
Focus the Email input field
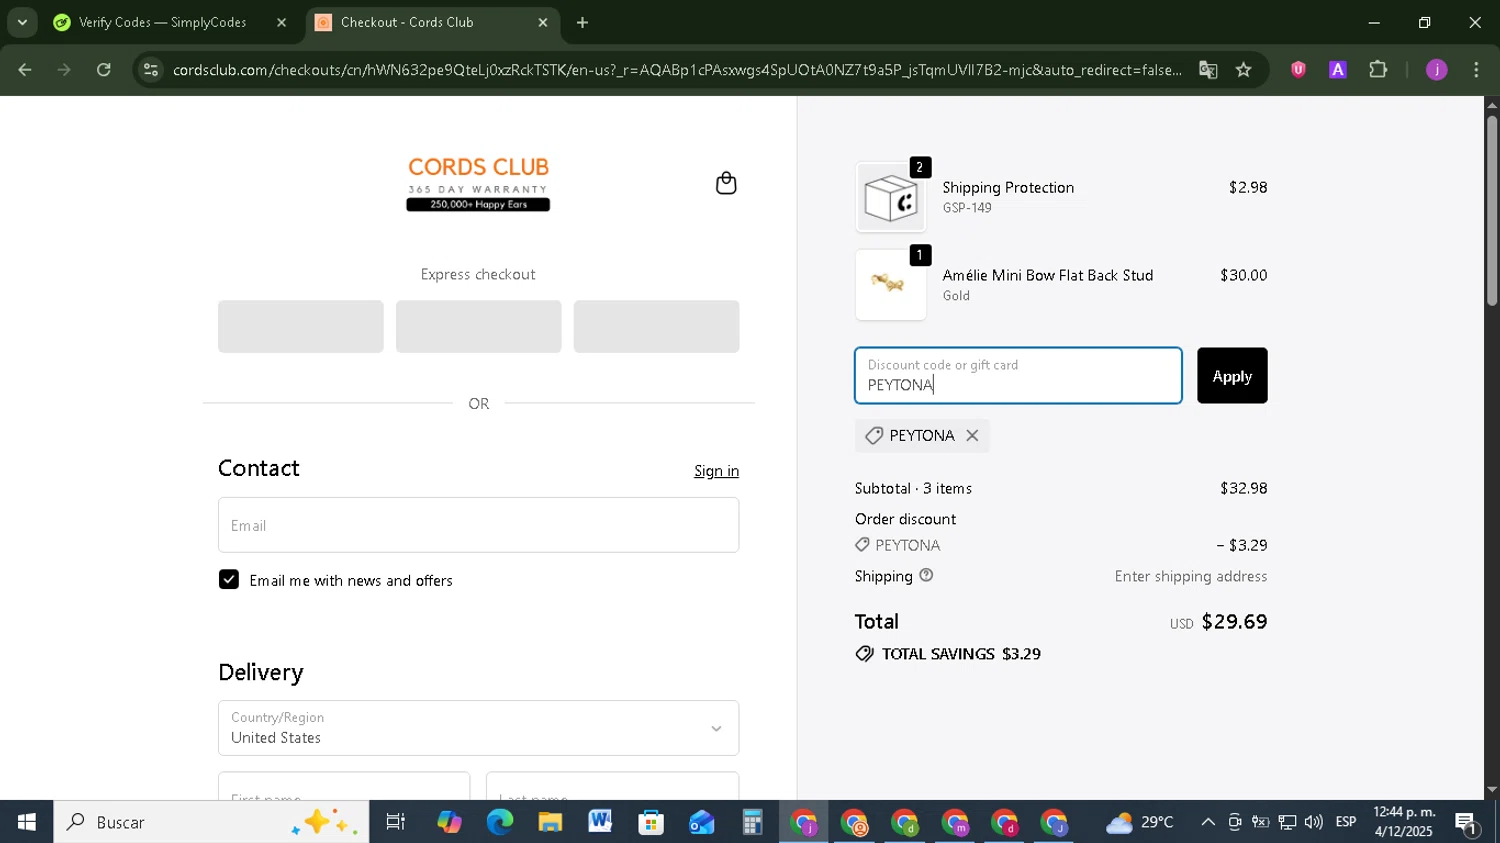(478, 525)
